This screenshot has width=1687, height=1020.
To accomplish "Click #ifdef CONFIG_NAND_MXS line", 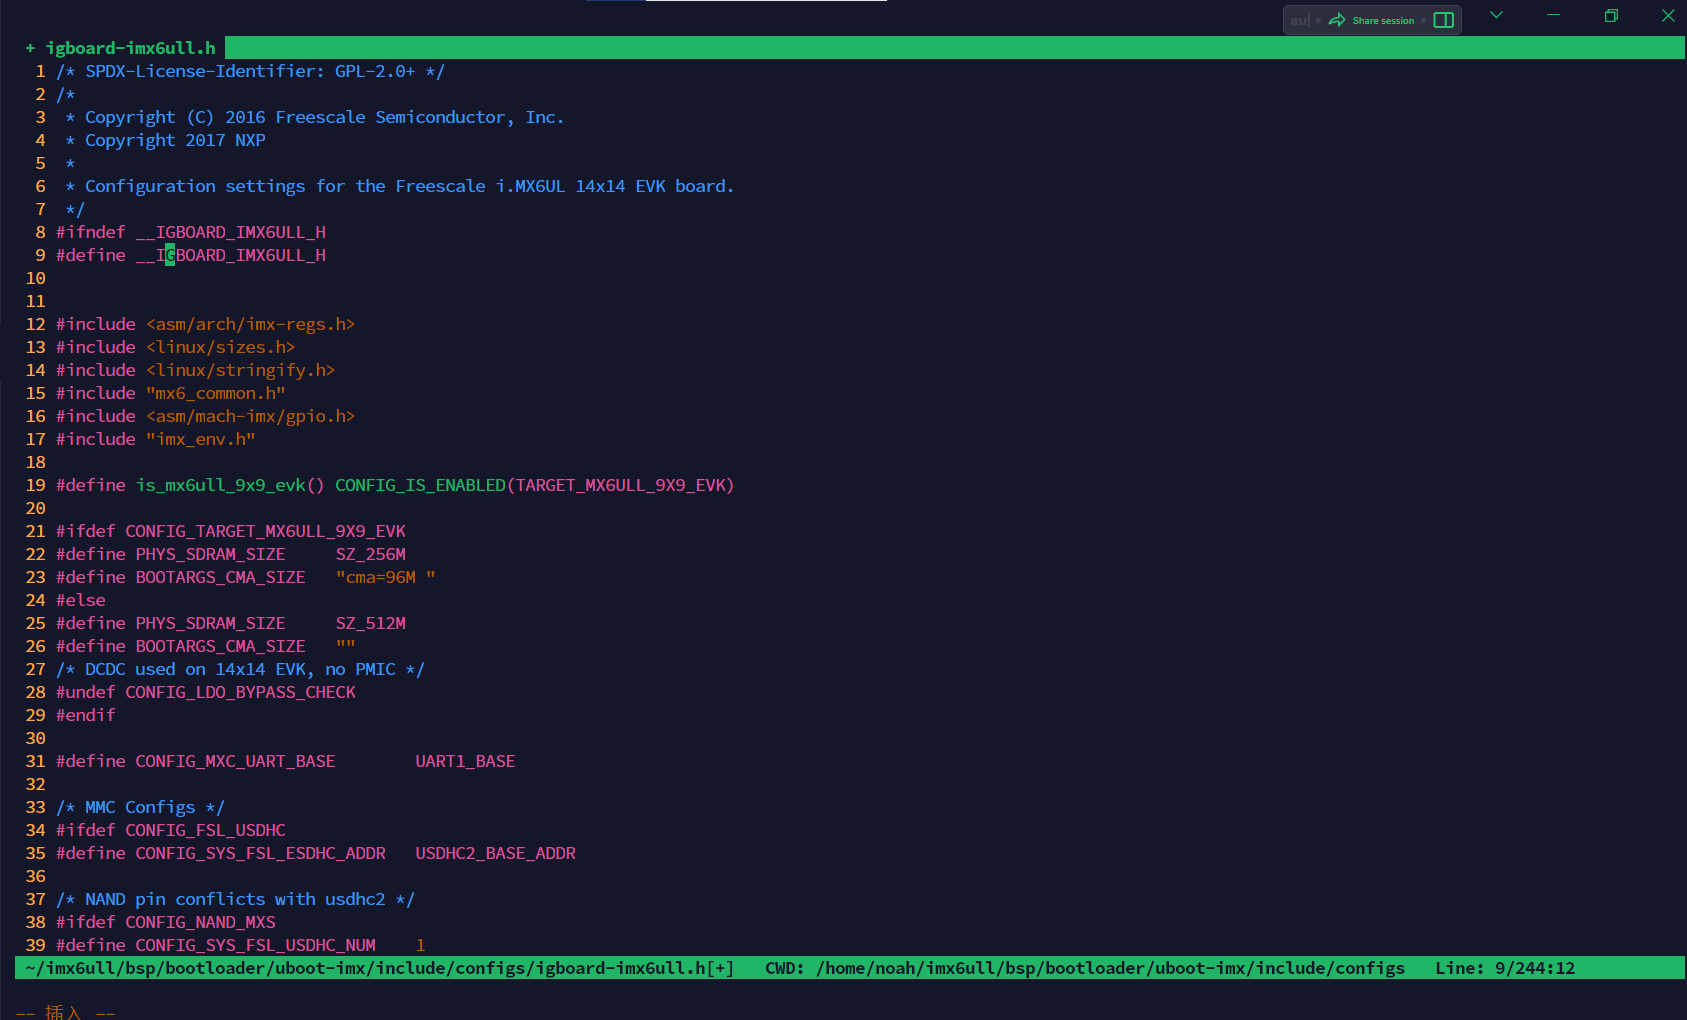I will pos(166,922).
